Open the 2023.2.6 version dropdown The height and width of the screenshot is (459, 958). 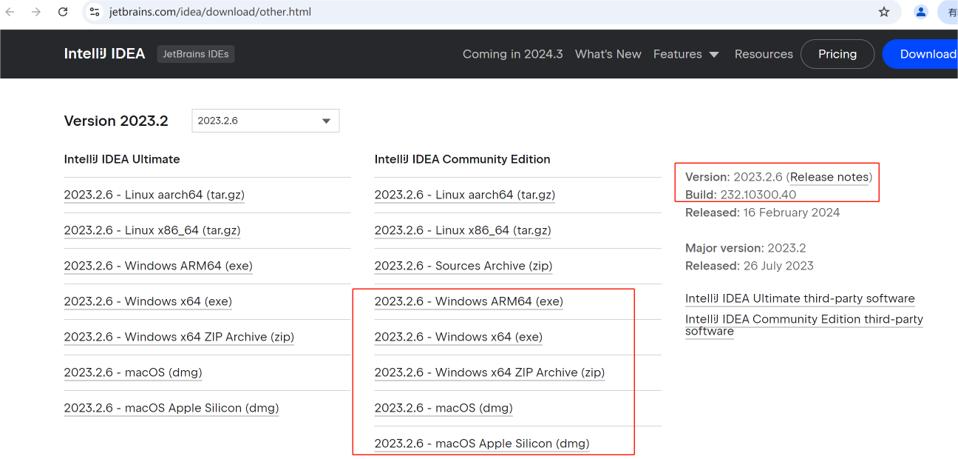[x=265, y=121]
